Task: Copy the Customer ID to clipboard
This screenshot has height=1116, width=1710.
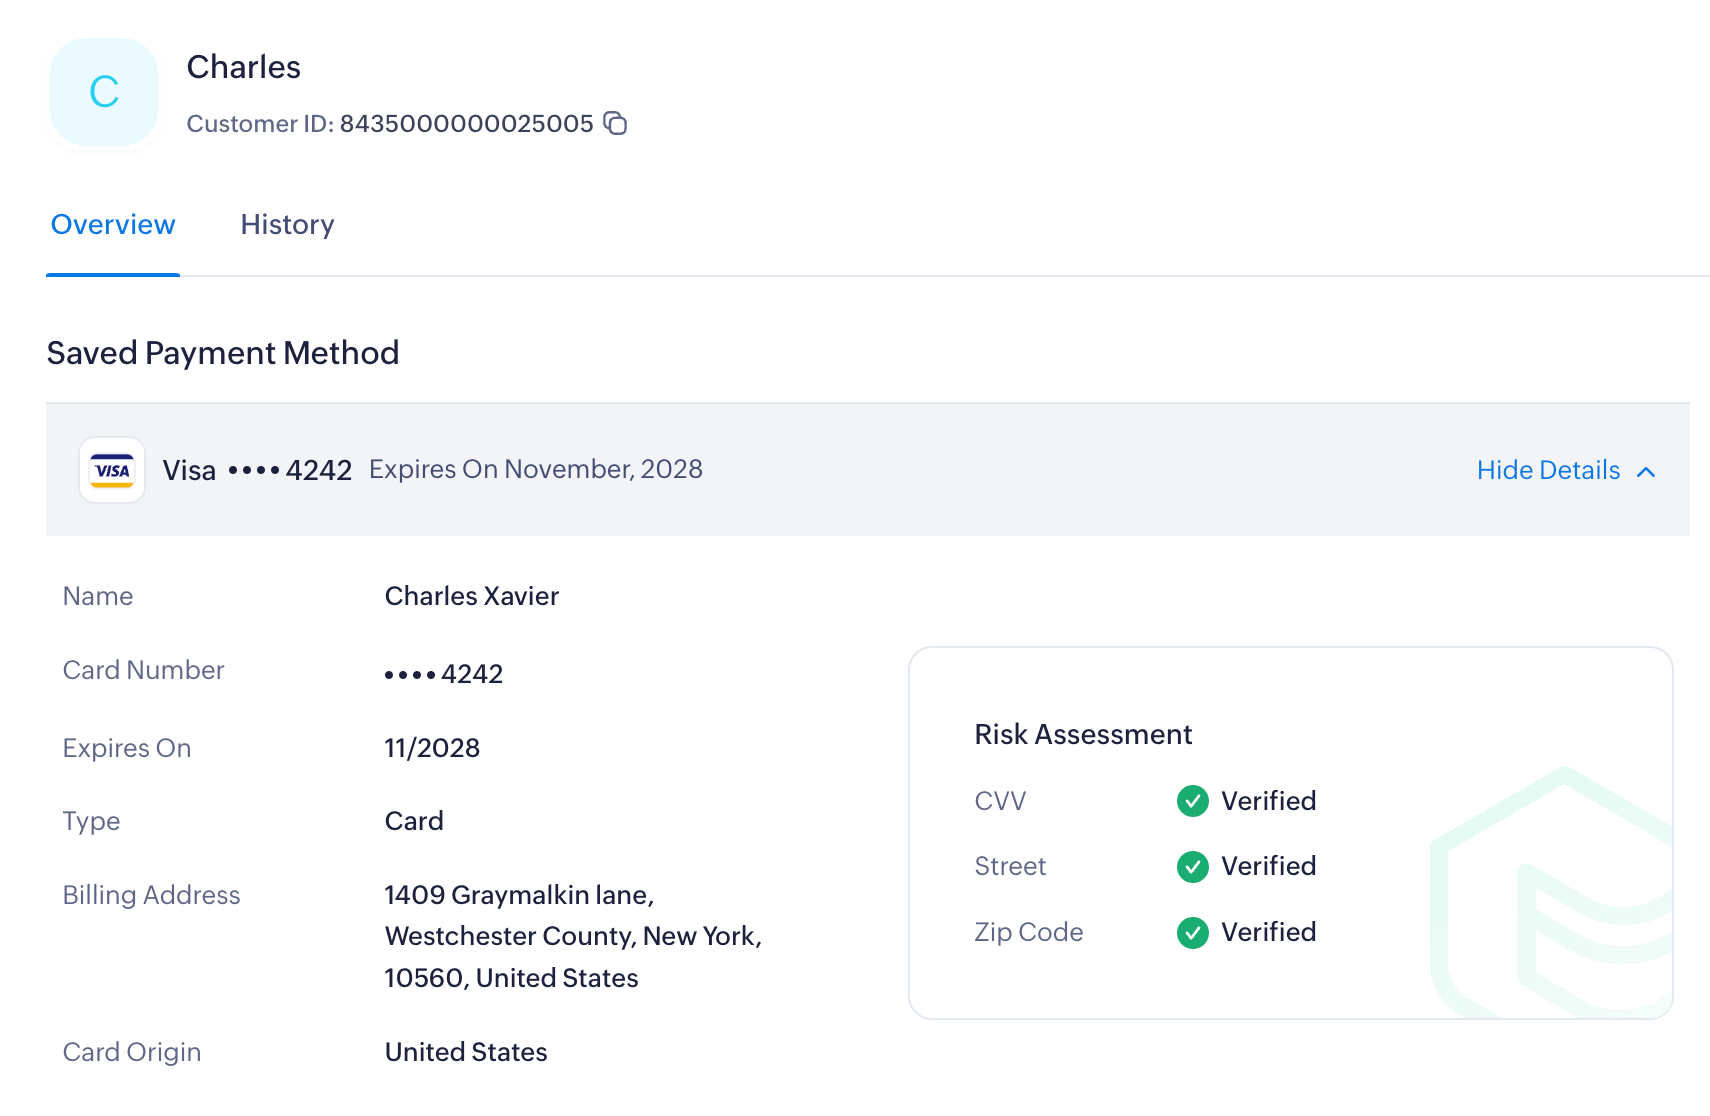Action: (615, 123)
